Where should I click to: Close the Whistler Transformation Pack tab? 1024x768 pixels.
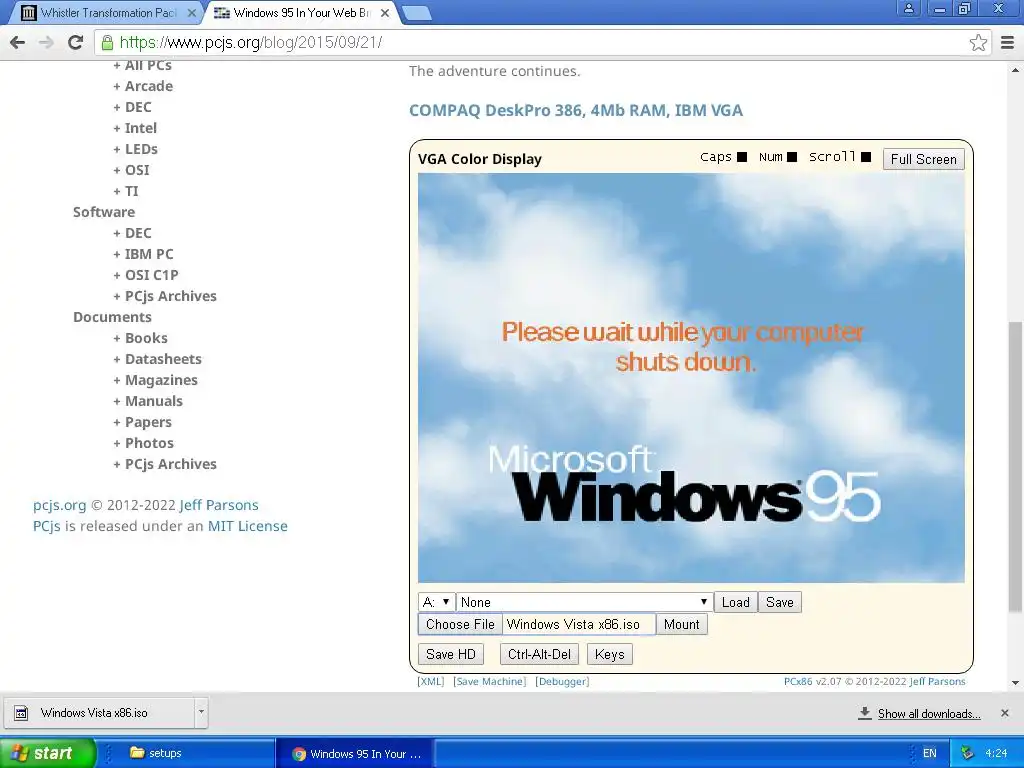click(192, 13)
